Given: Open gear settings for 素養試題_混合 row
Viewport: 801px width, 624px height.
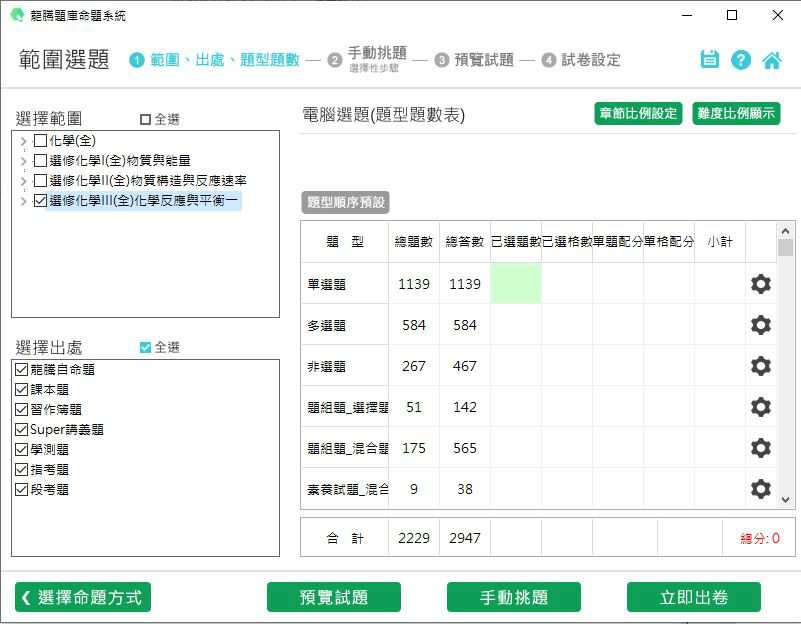Looking at the screenshot, I should point(761,489).
